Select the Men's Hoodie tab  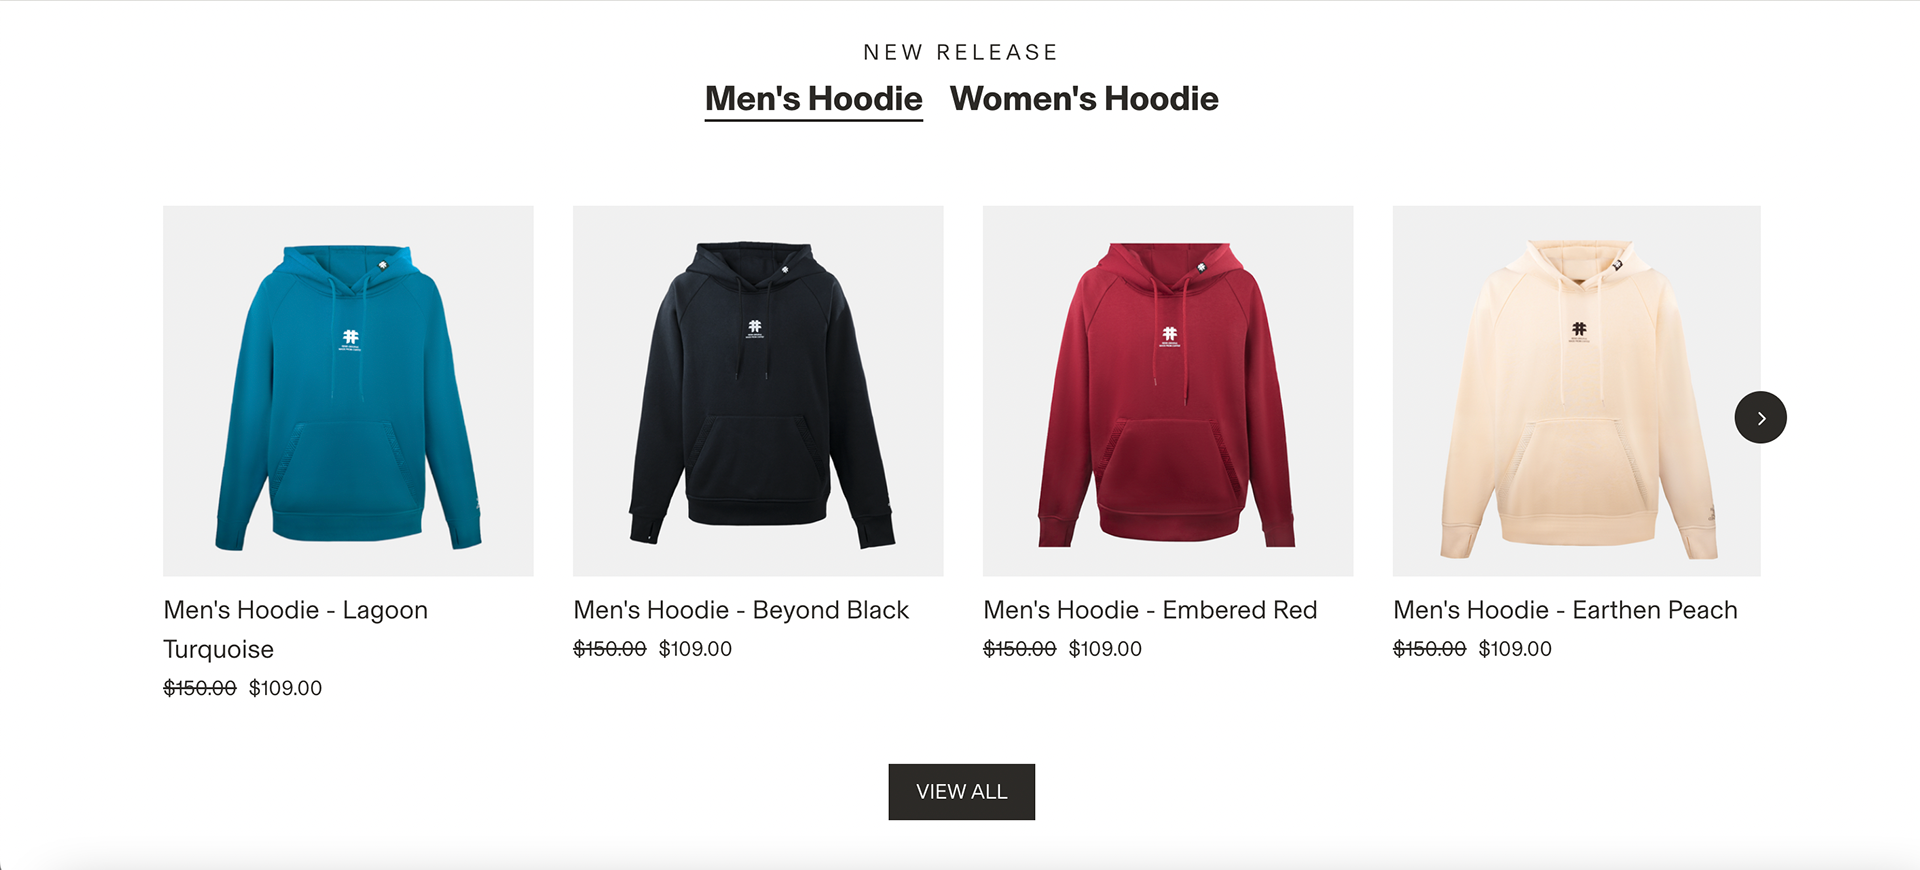(813, 99)
